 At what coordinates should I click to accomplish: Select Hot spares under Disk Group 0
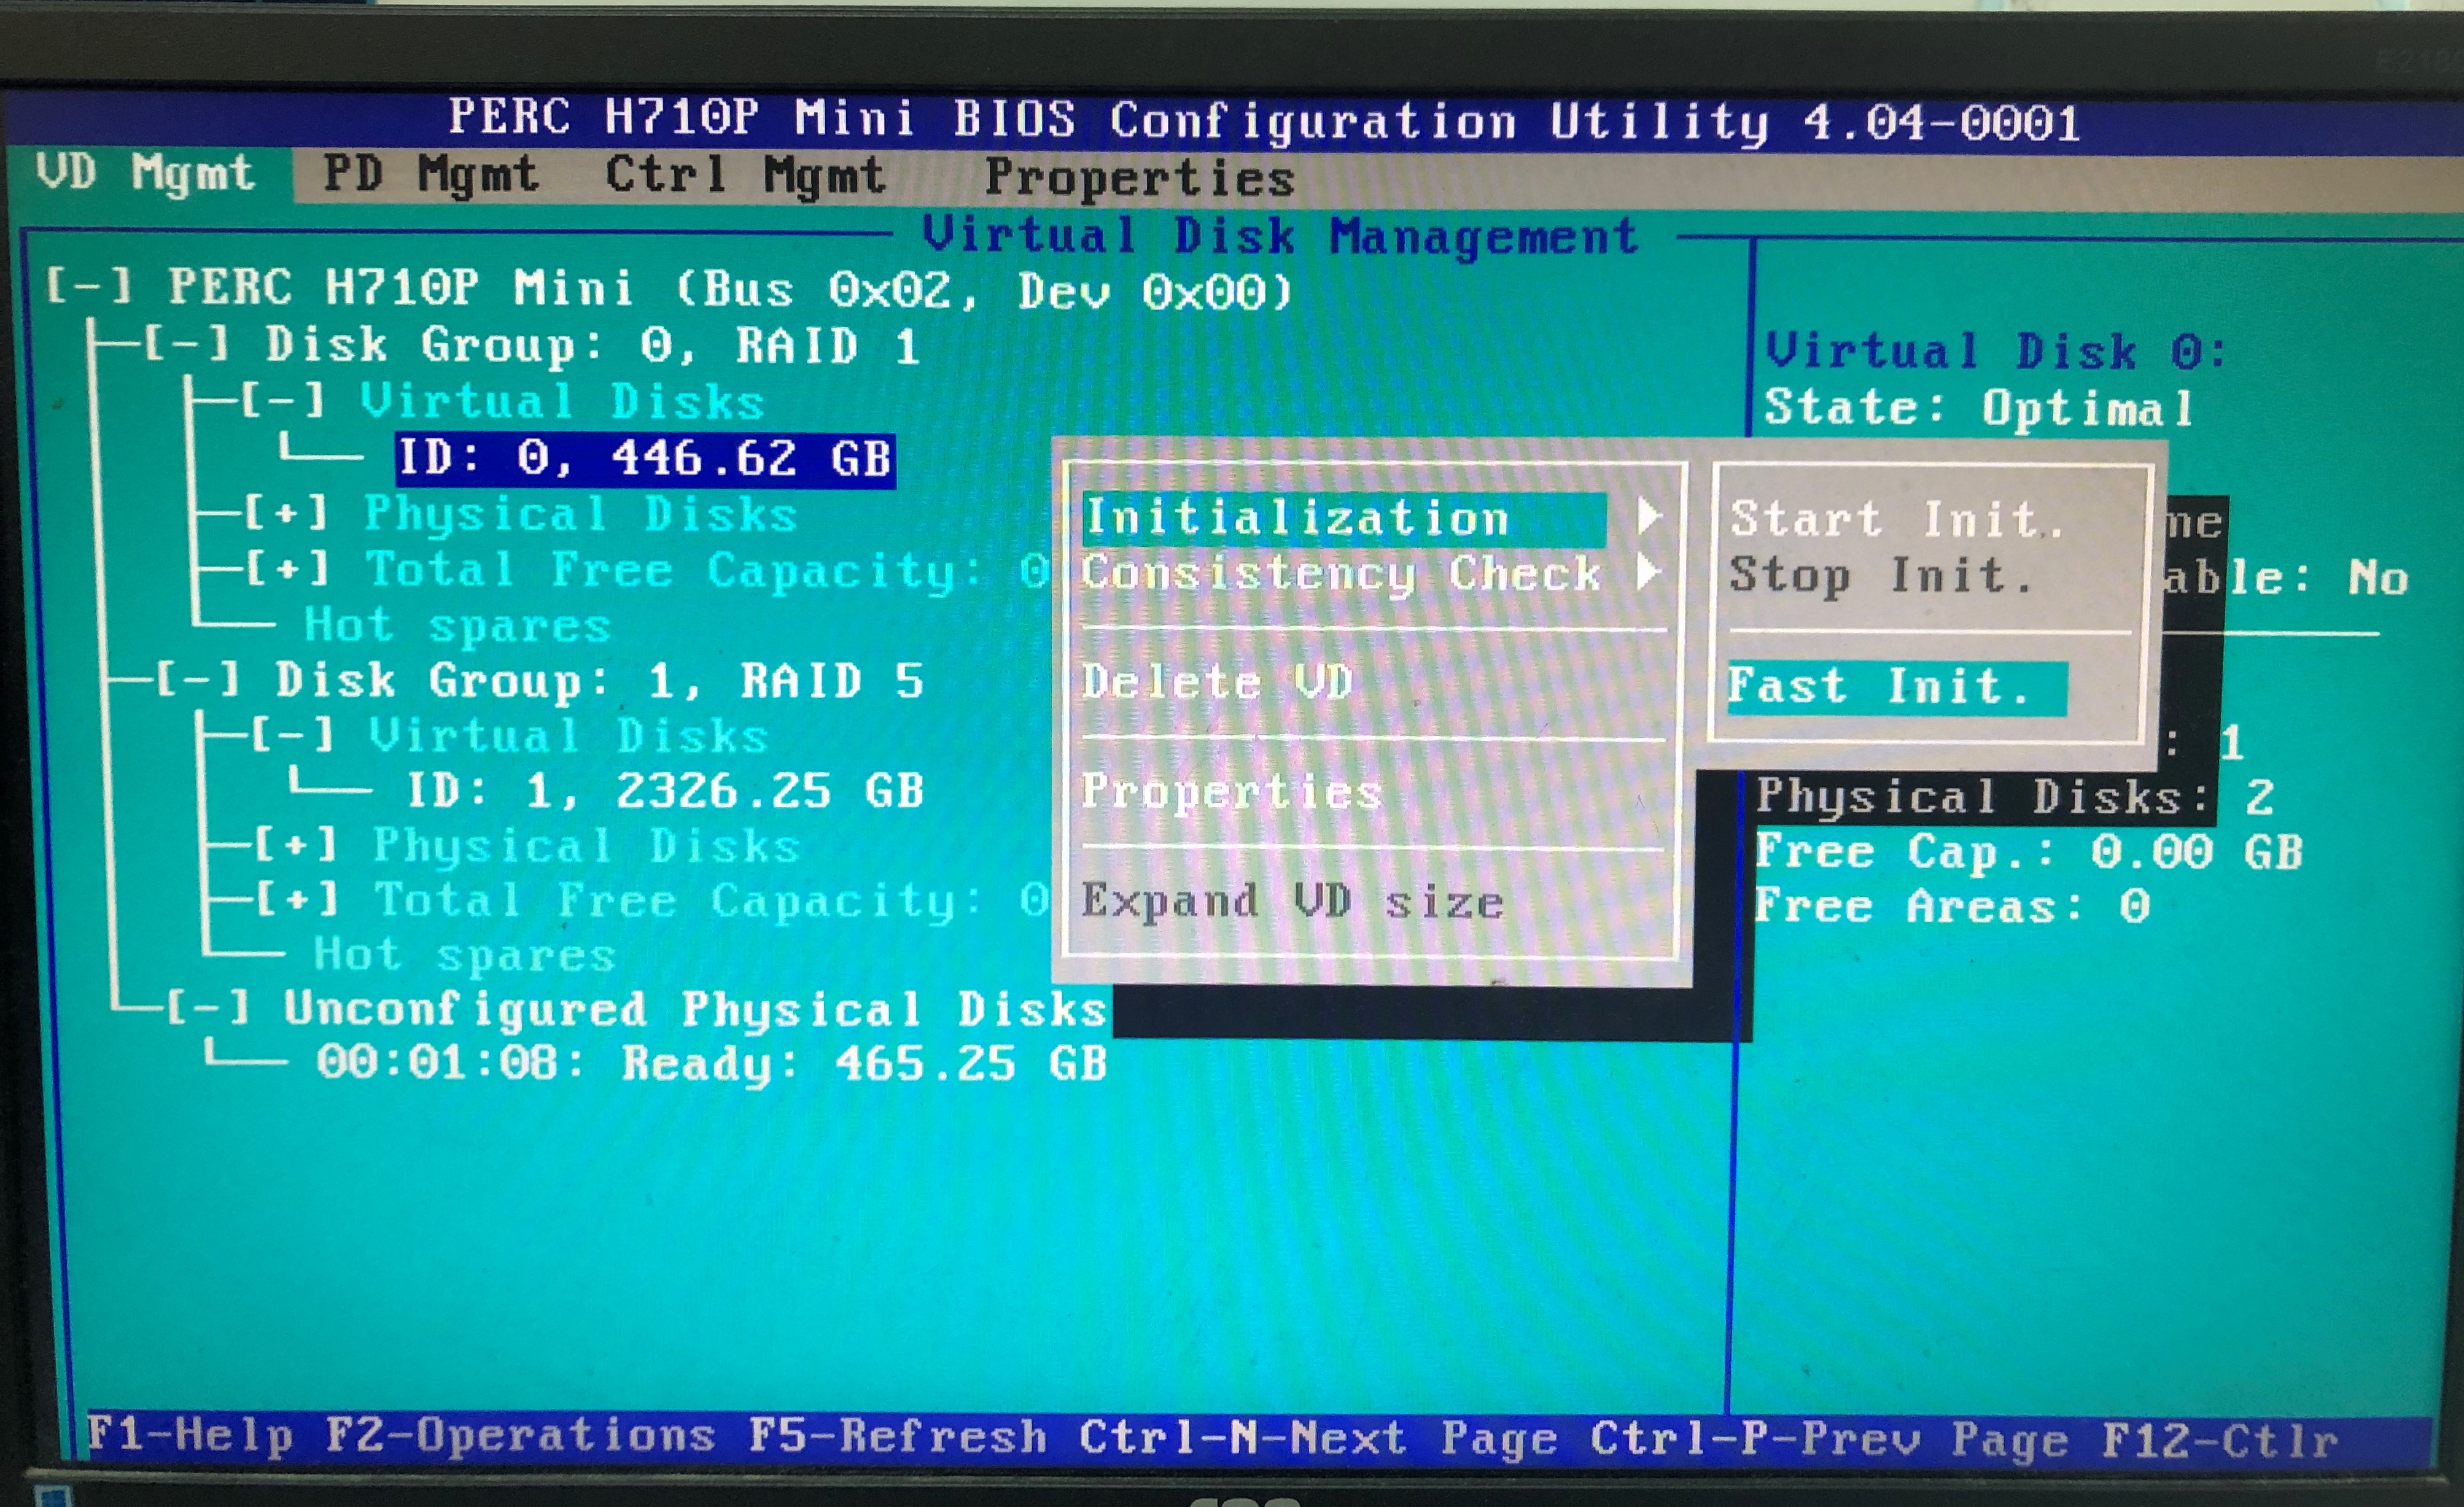(x=457, y=625)
